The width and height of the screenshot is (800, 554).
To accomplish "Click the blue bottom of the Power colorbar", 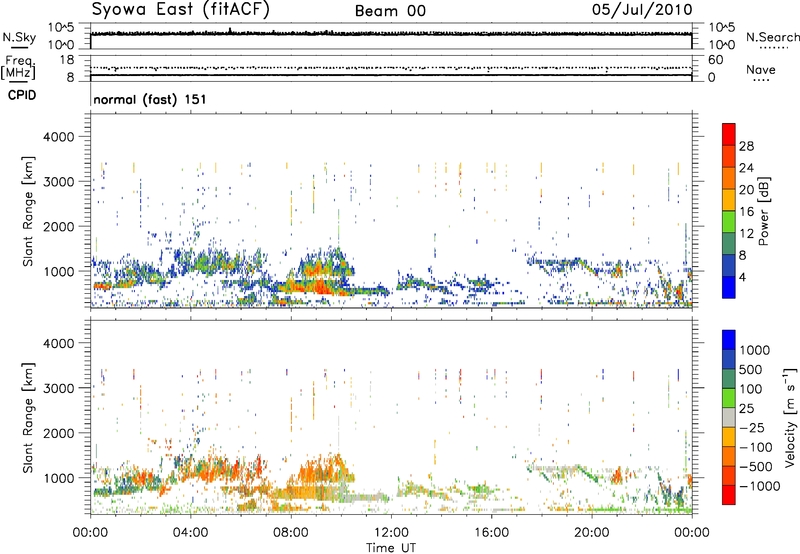I will [x=729, y=287].
